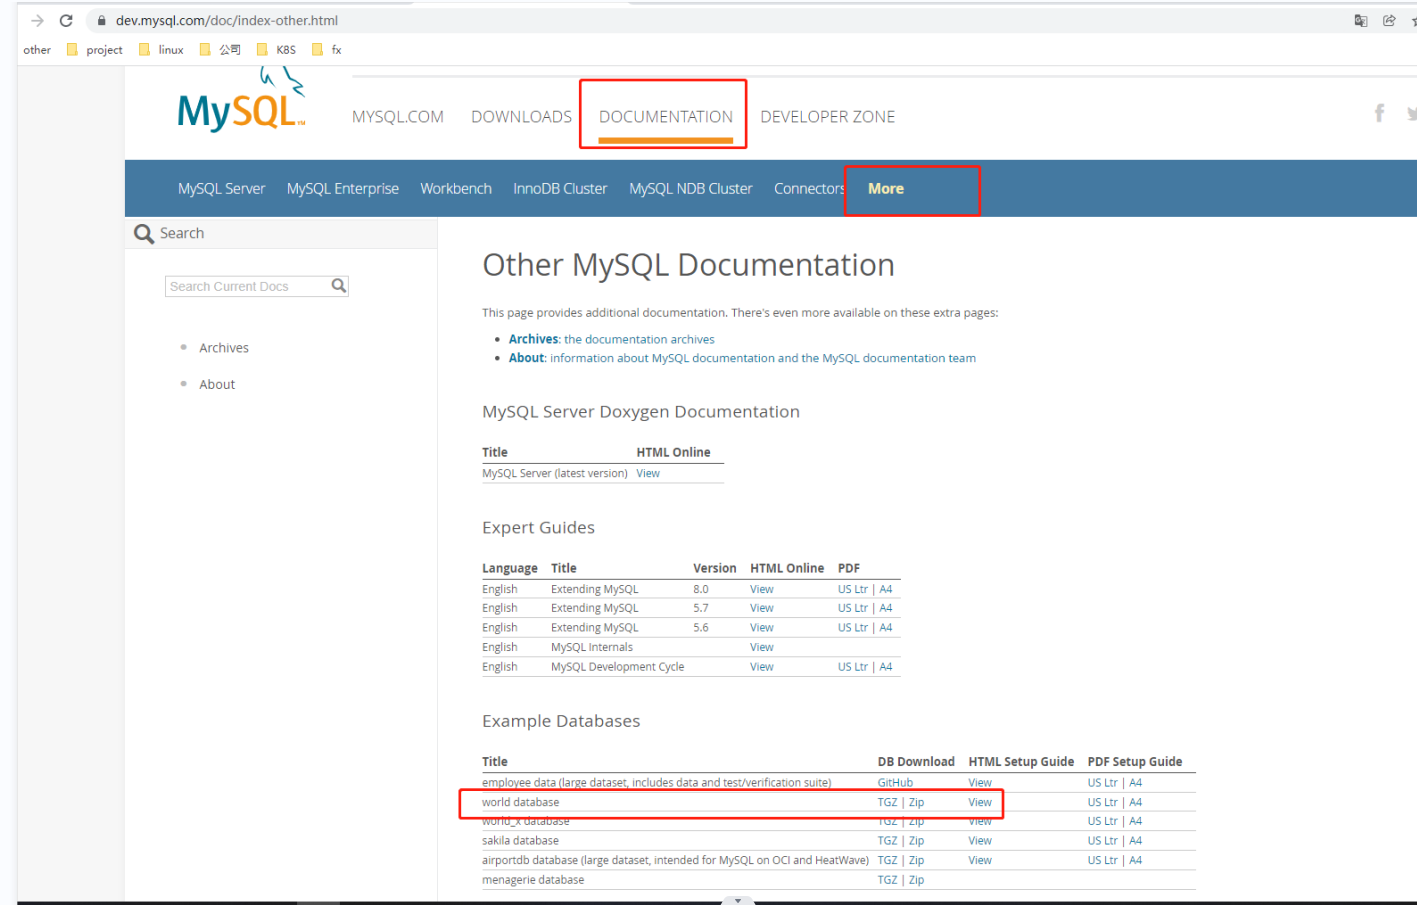Download airportdb database TGZ file
Viewport: 1417px width, 905px height.
coord(888,861)
